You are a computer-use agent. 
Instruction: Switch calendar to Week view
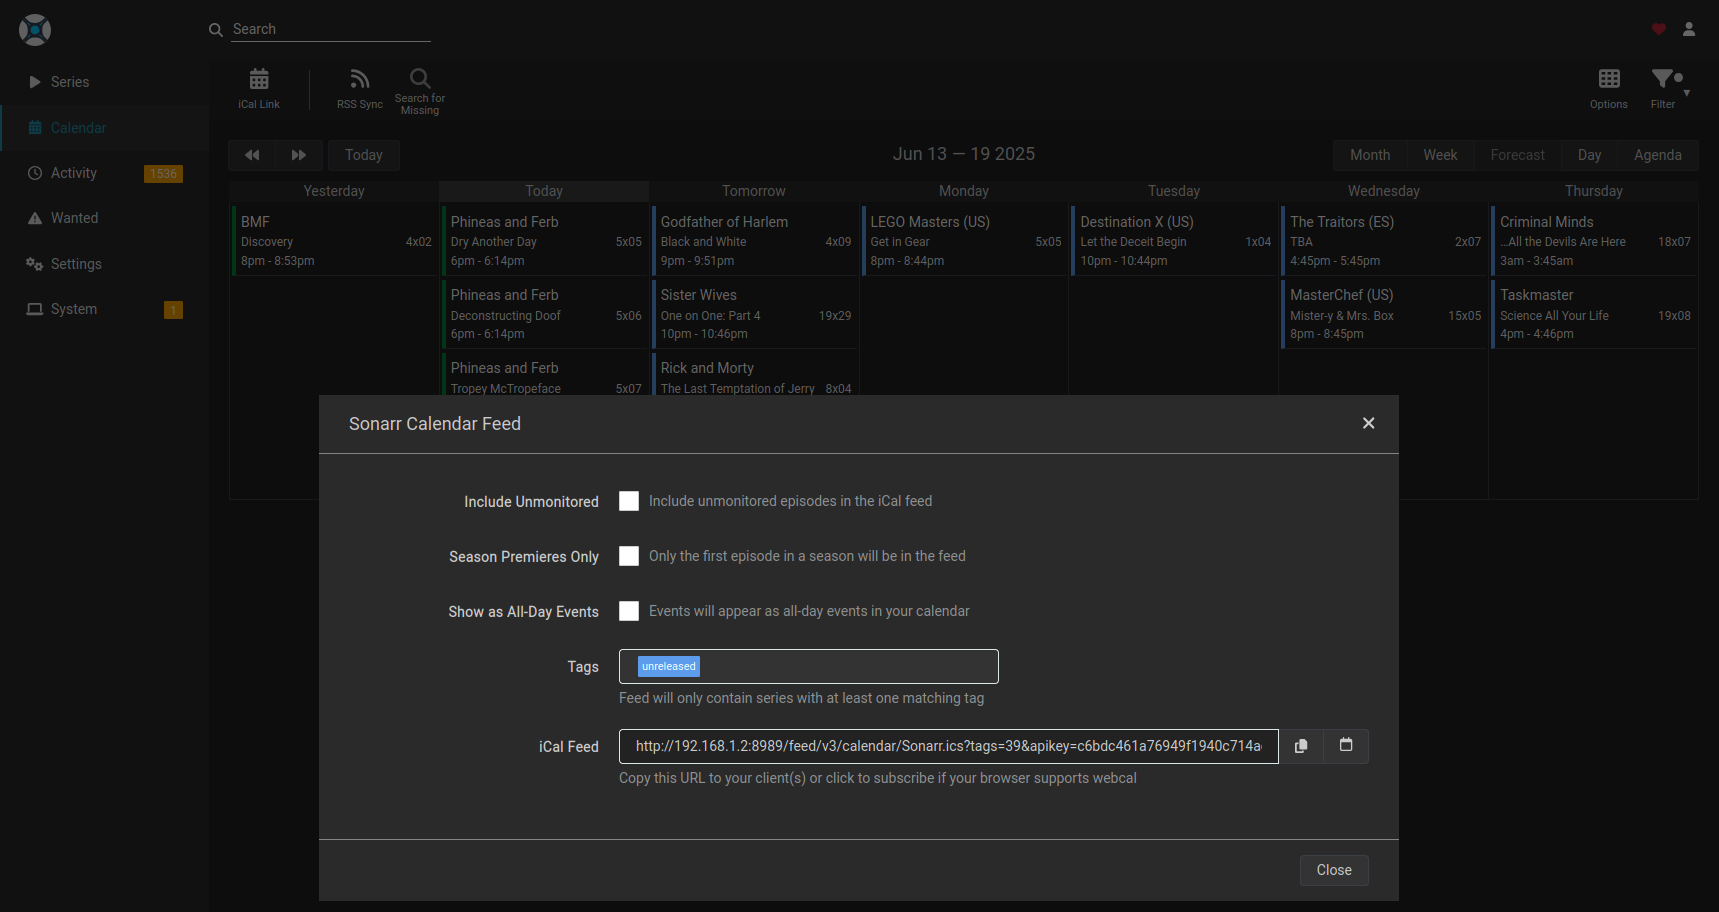click(1440, 155)
